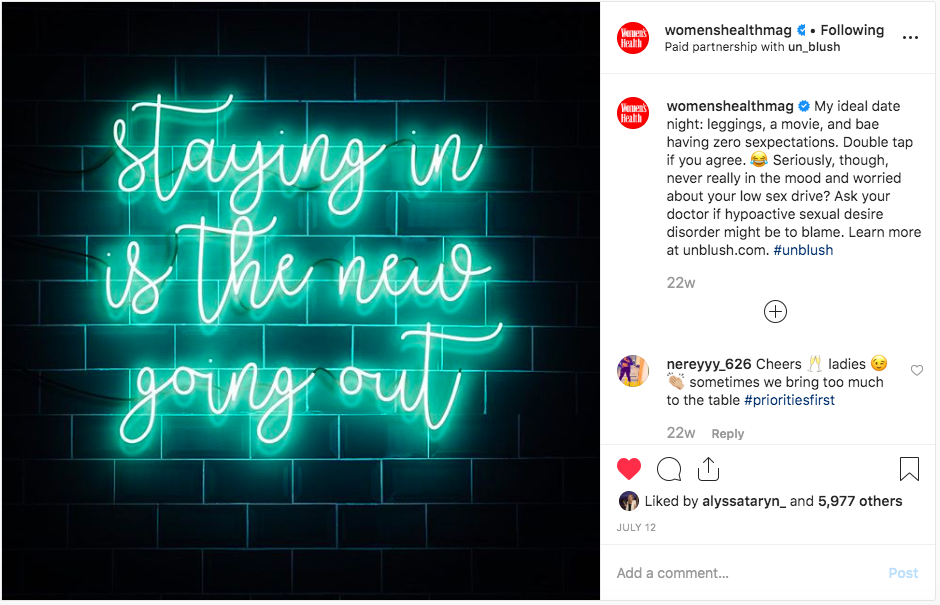
Task: Click Following button in post header
Action: (x=852, y=30)
